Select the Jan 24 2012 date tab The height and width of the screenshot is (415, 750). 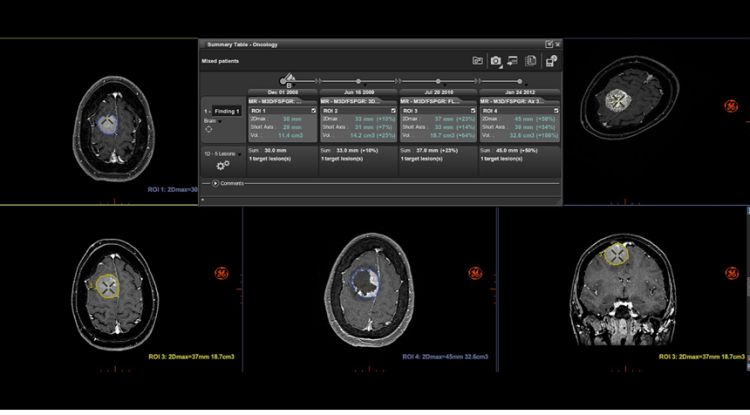(519, 92)
